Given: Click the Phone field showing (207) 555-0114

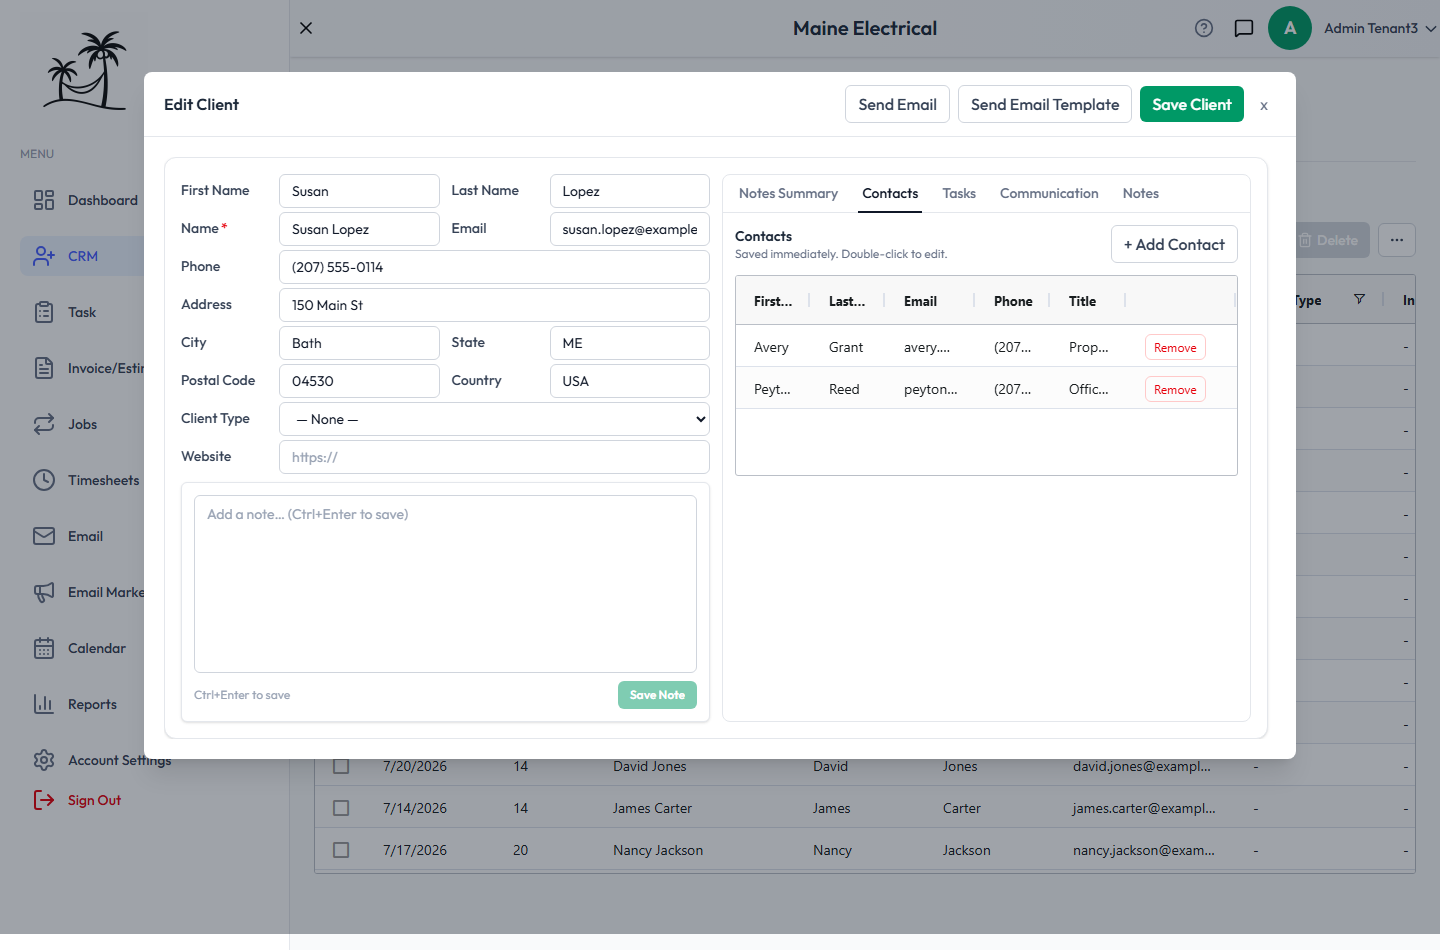Looking at the screenshot, I should [494, 267].
